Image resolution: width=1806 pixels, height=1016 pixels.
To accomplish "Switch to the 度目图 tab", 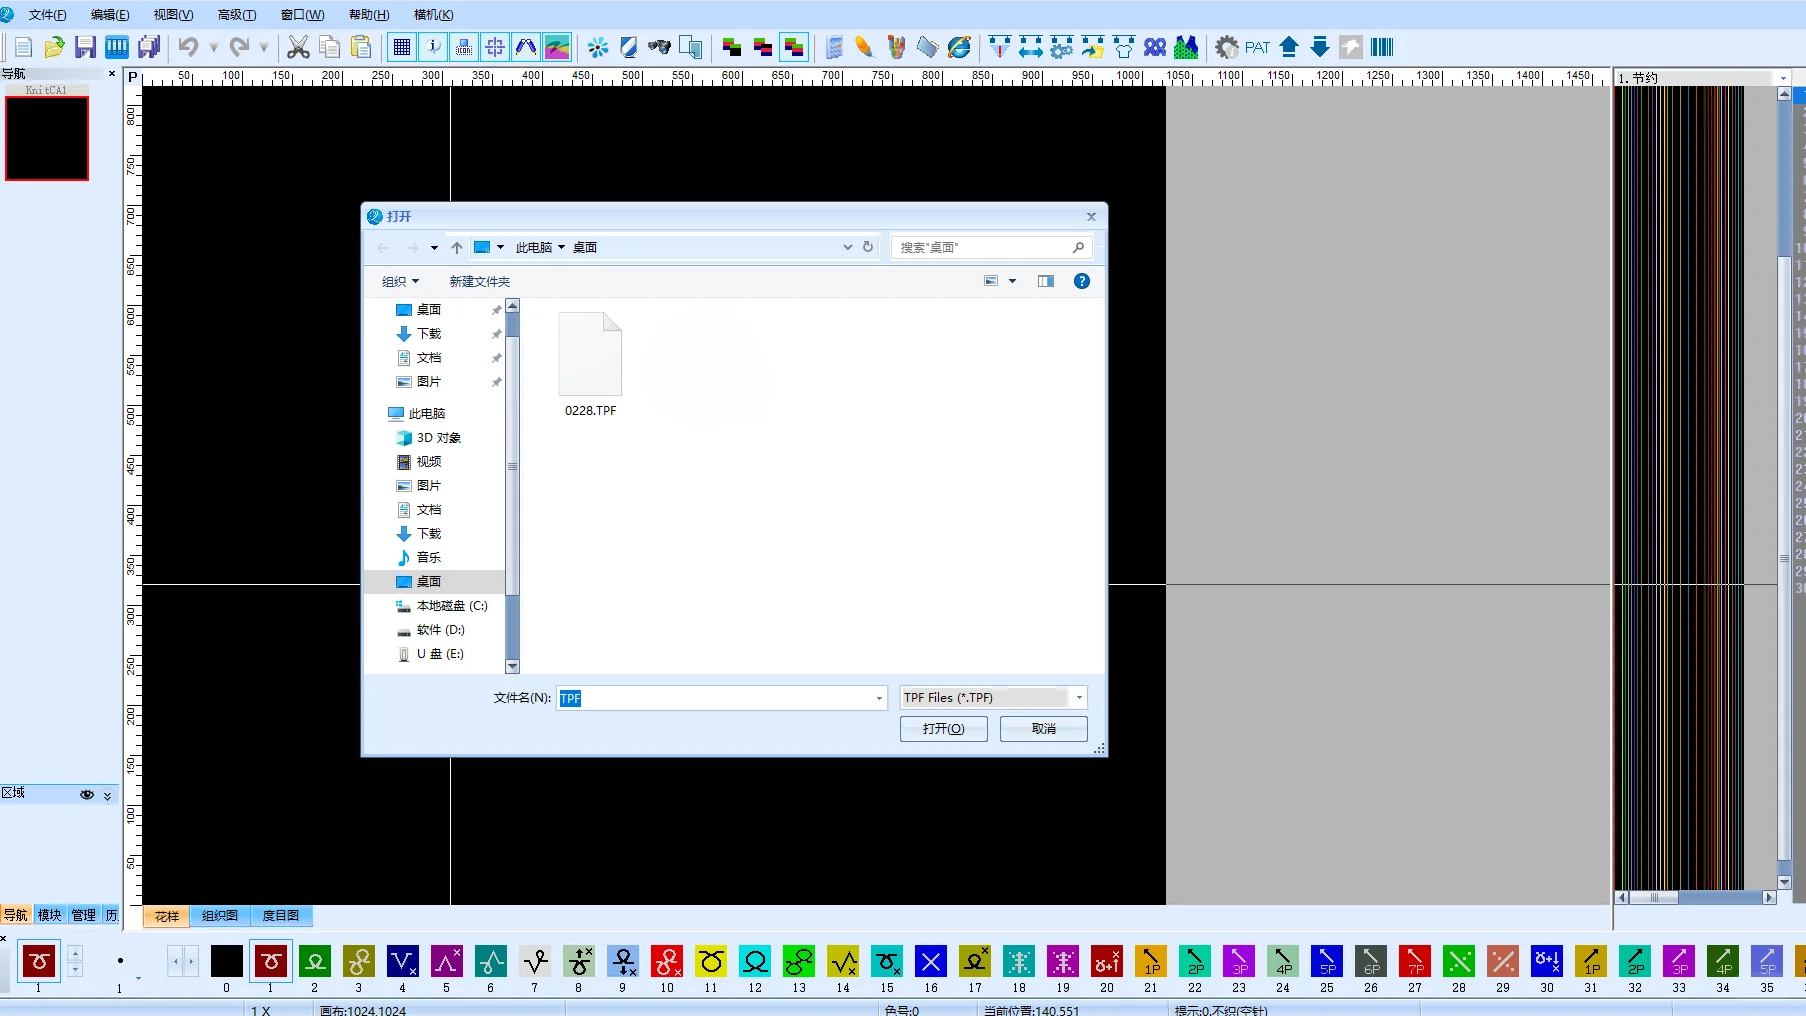I will [281, 916].
